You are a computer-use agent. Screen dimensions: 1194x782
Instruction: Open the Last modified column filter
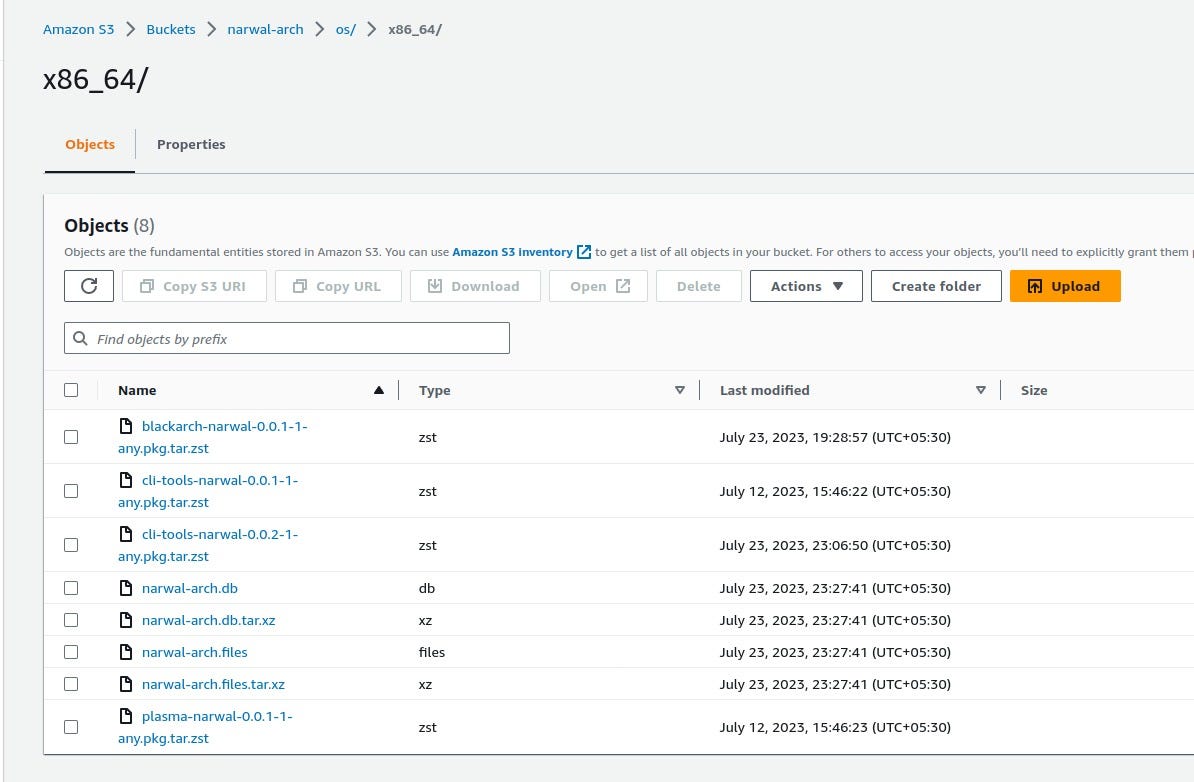tap(981, 390)
